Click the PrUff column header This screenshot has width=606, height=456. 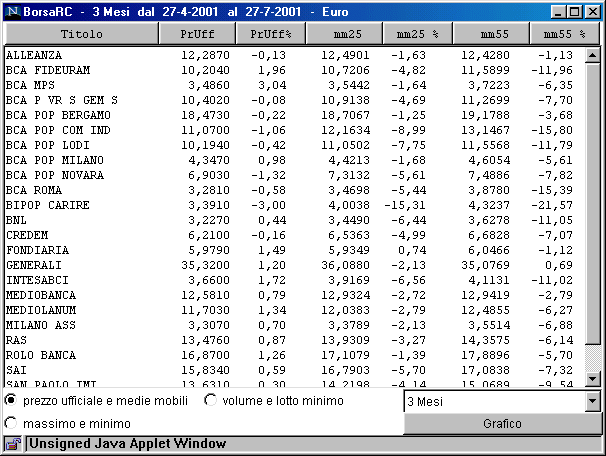(x=197, y=34)
